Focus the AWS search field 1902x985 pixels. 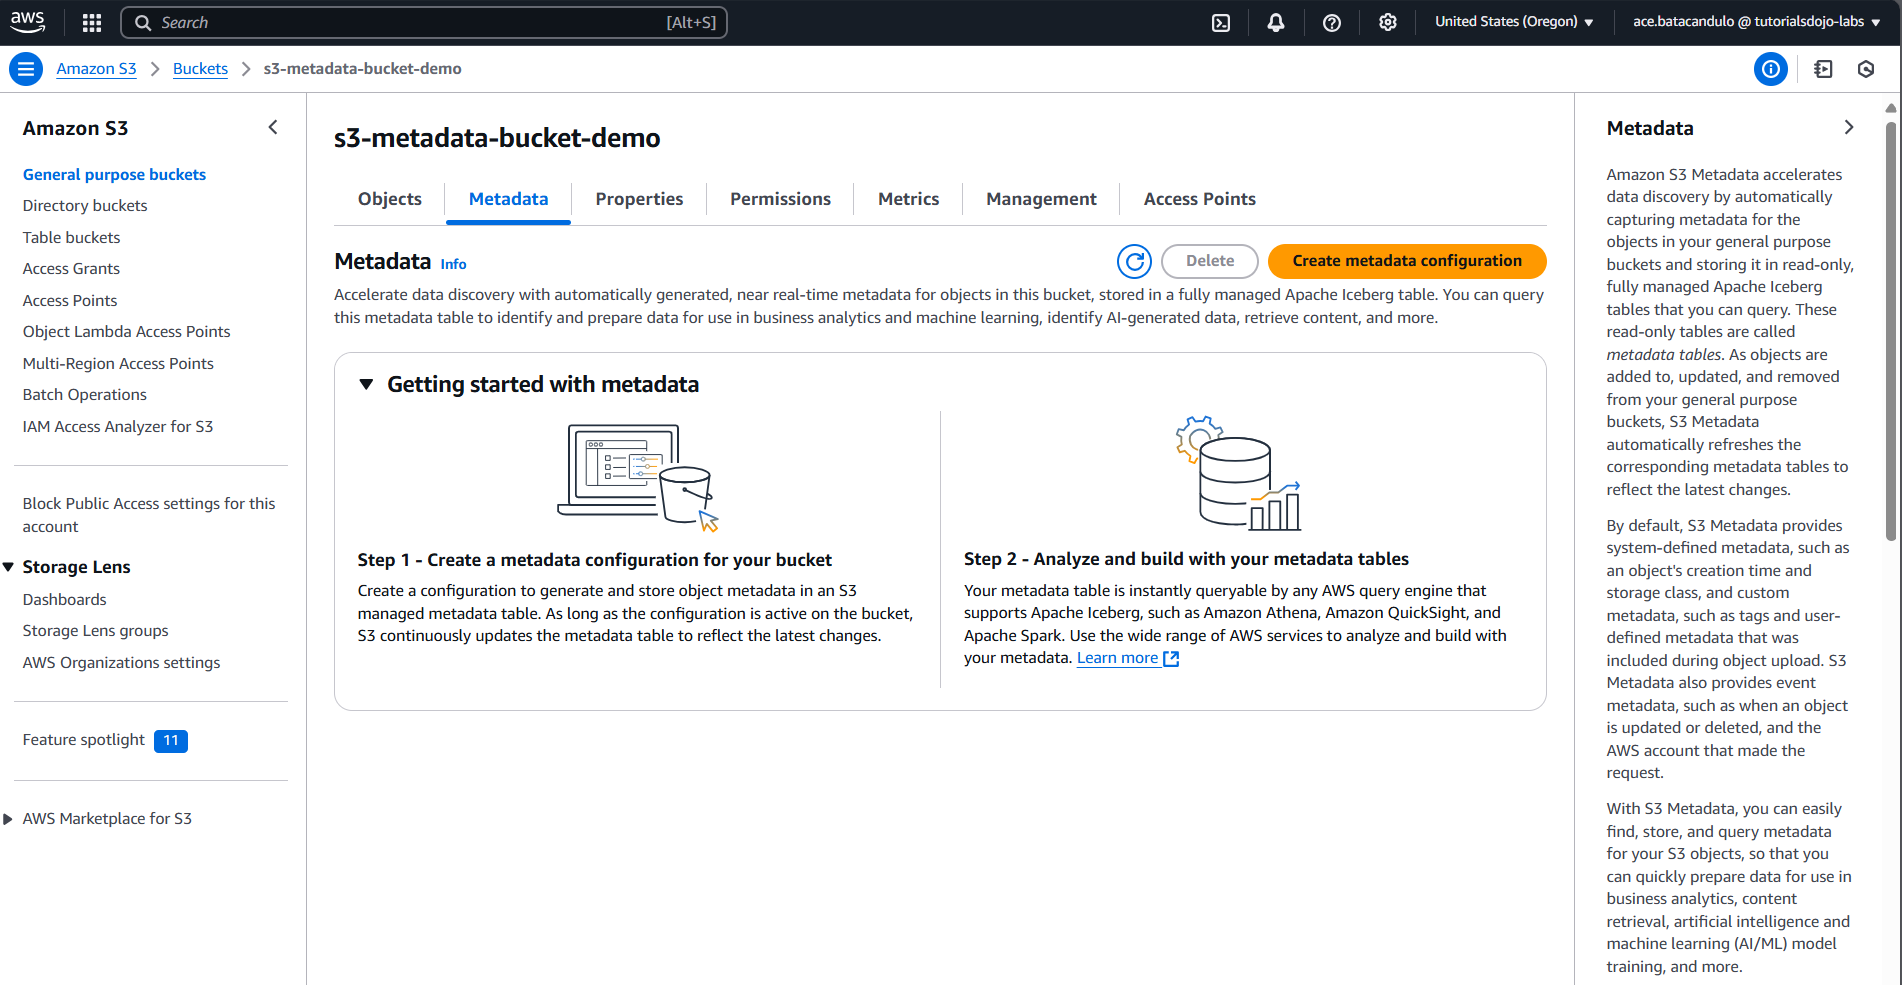coord(423,22)
